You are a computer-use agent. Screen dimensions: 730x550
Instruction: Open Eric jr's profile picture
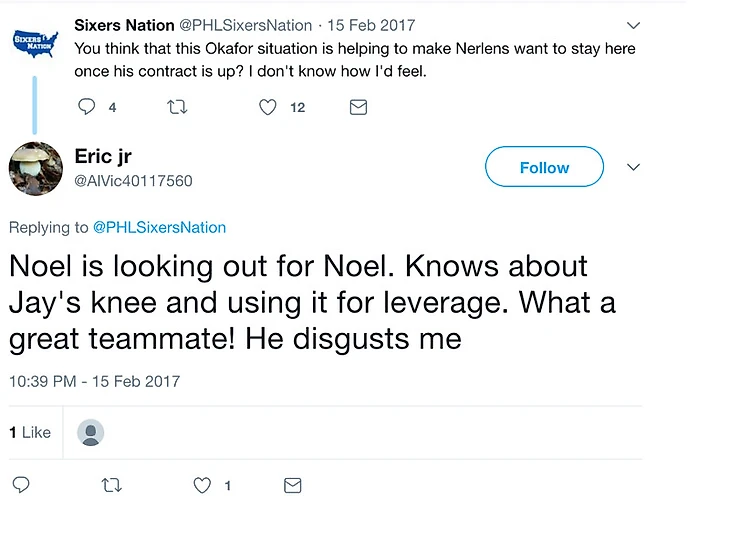tap(35, 168)
